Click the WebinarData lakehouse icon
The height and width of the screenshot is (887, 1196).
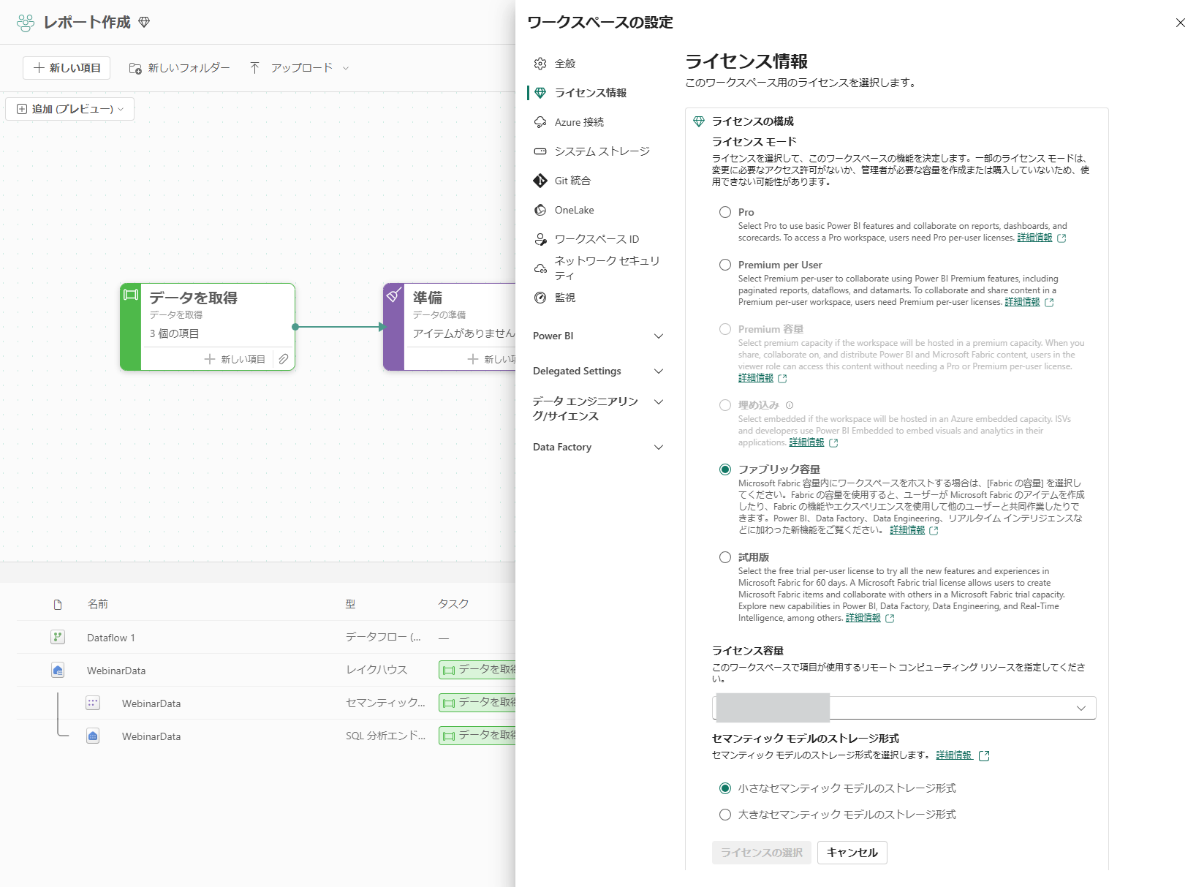57,670
